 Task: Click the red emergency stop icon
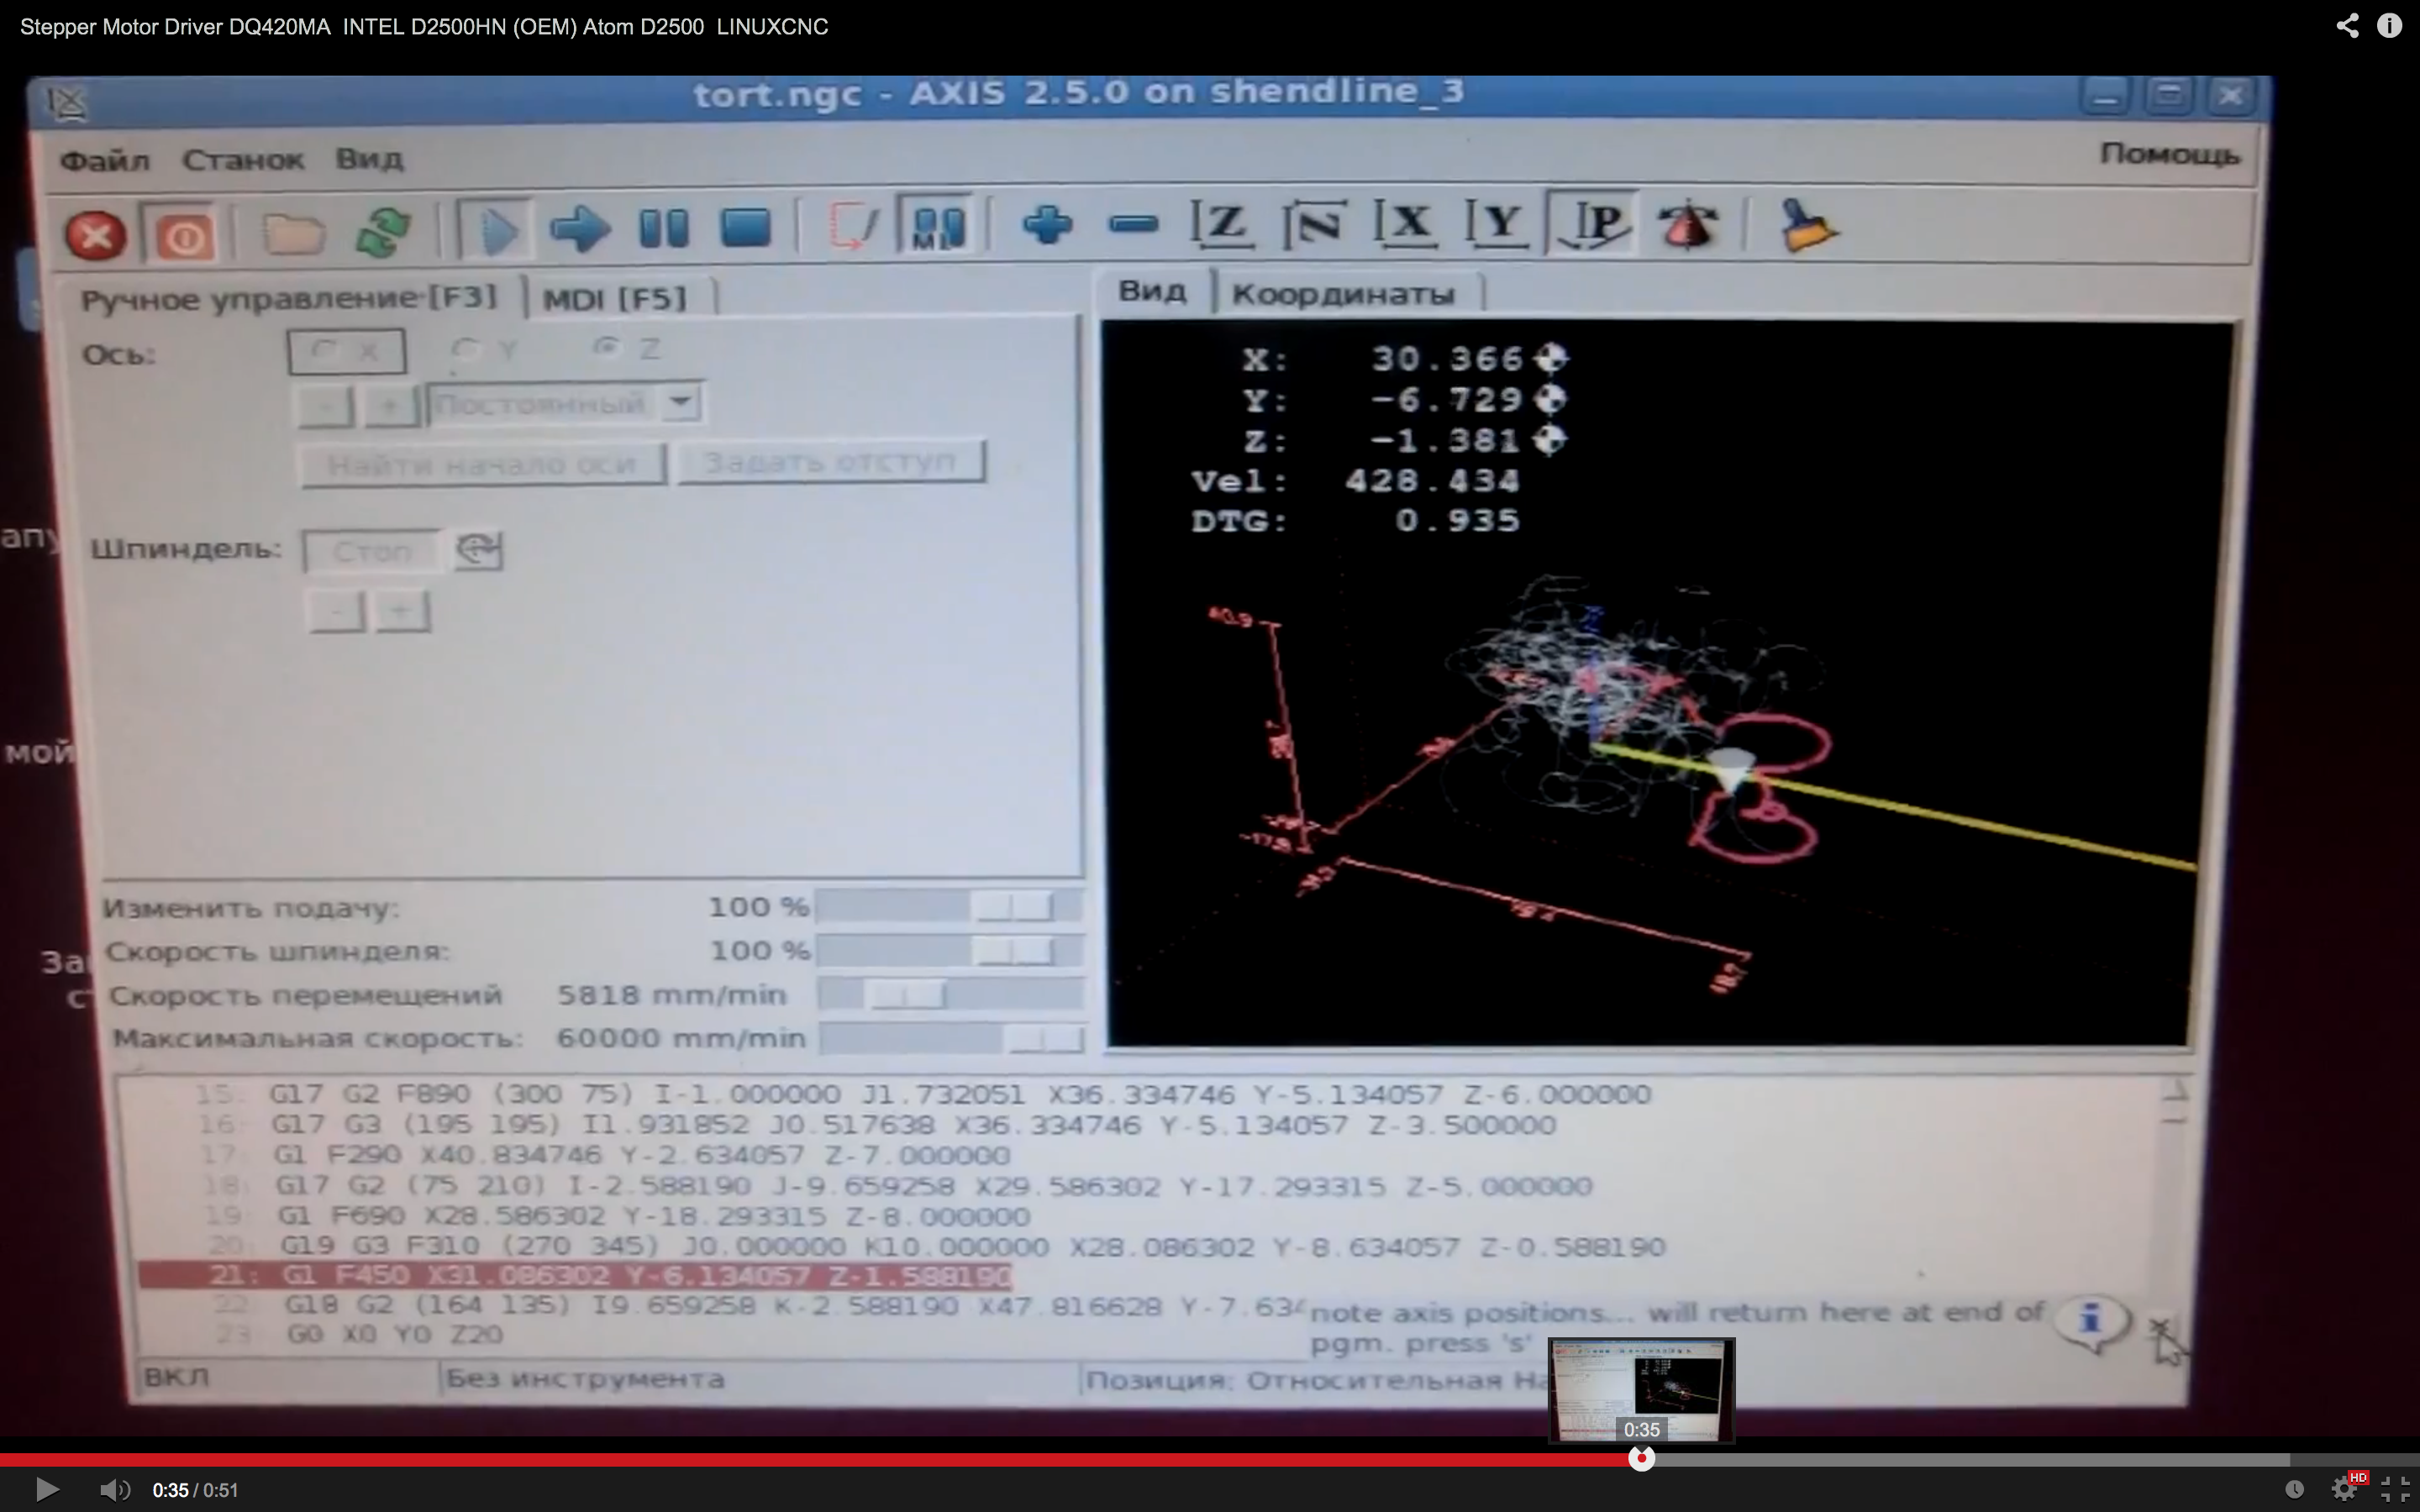[x=96, y=237]
